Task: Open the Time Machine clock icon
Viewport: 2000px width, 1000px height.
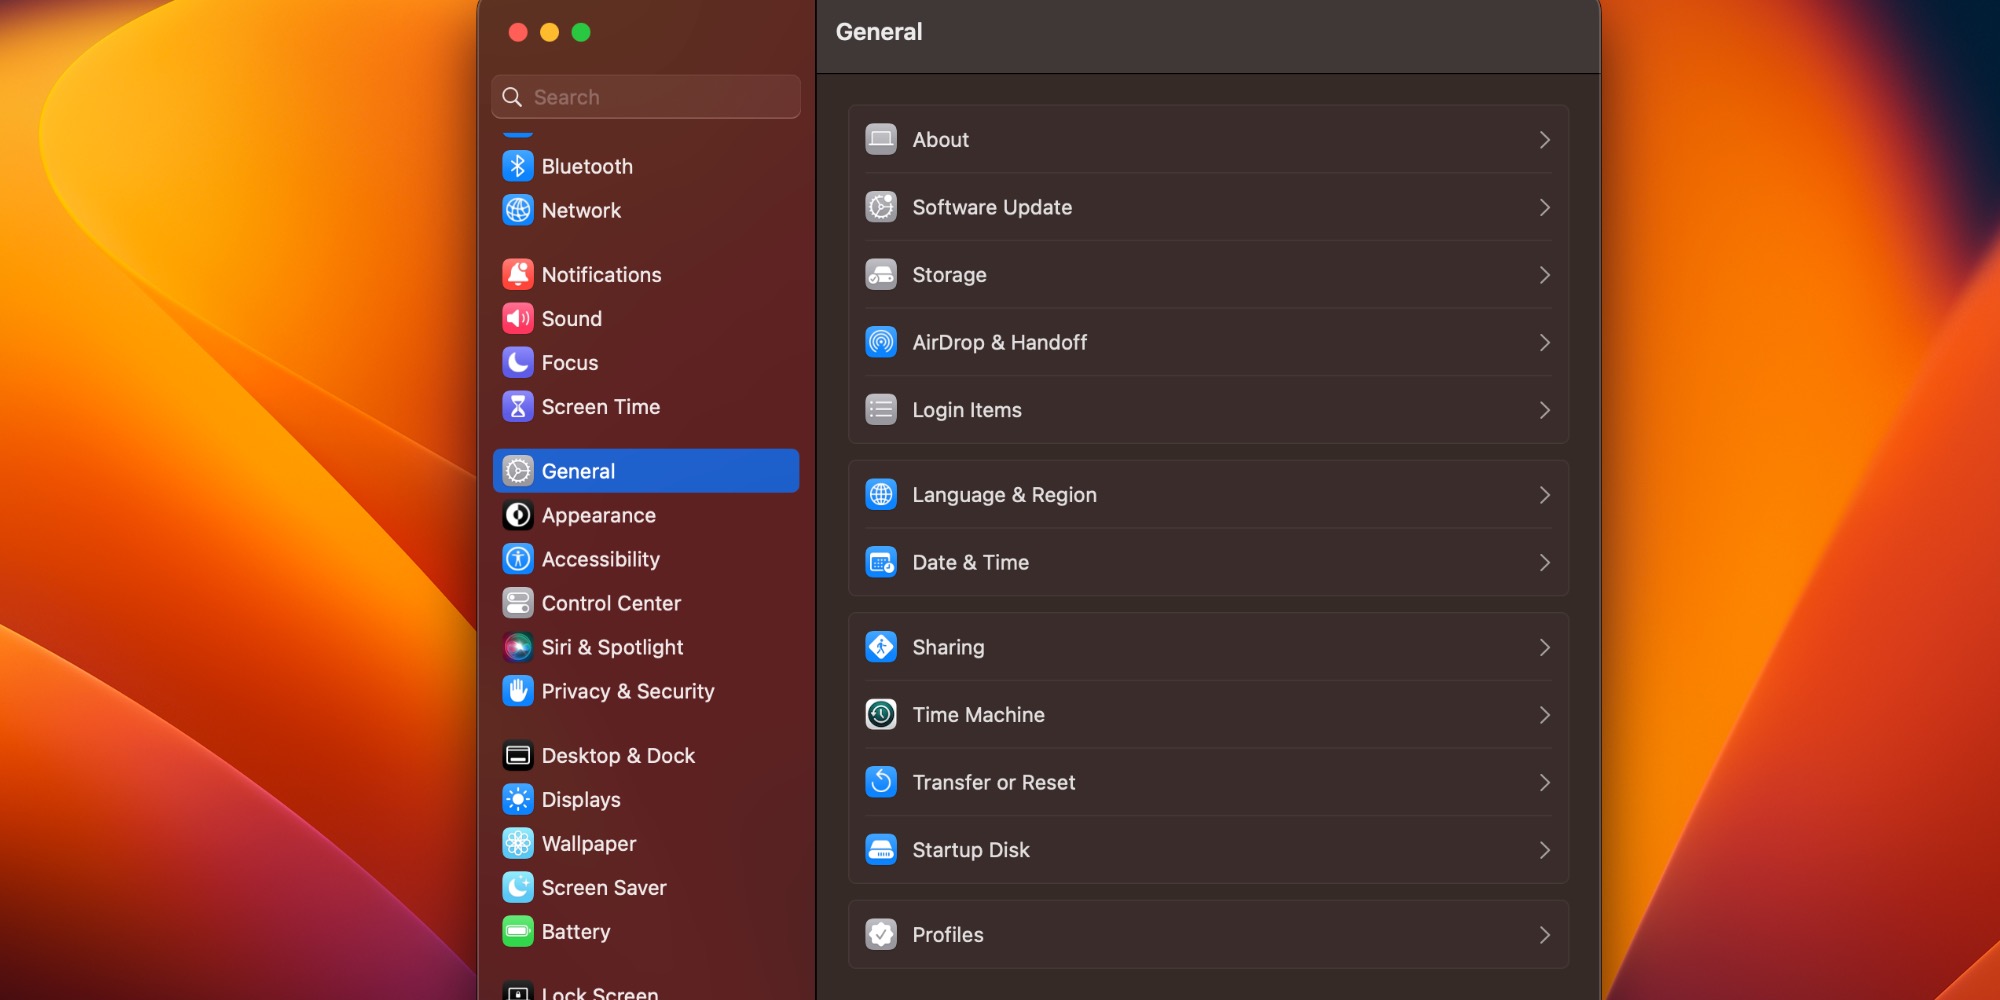Action: pyautogui.click(x=881, y=714)
